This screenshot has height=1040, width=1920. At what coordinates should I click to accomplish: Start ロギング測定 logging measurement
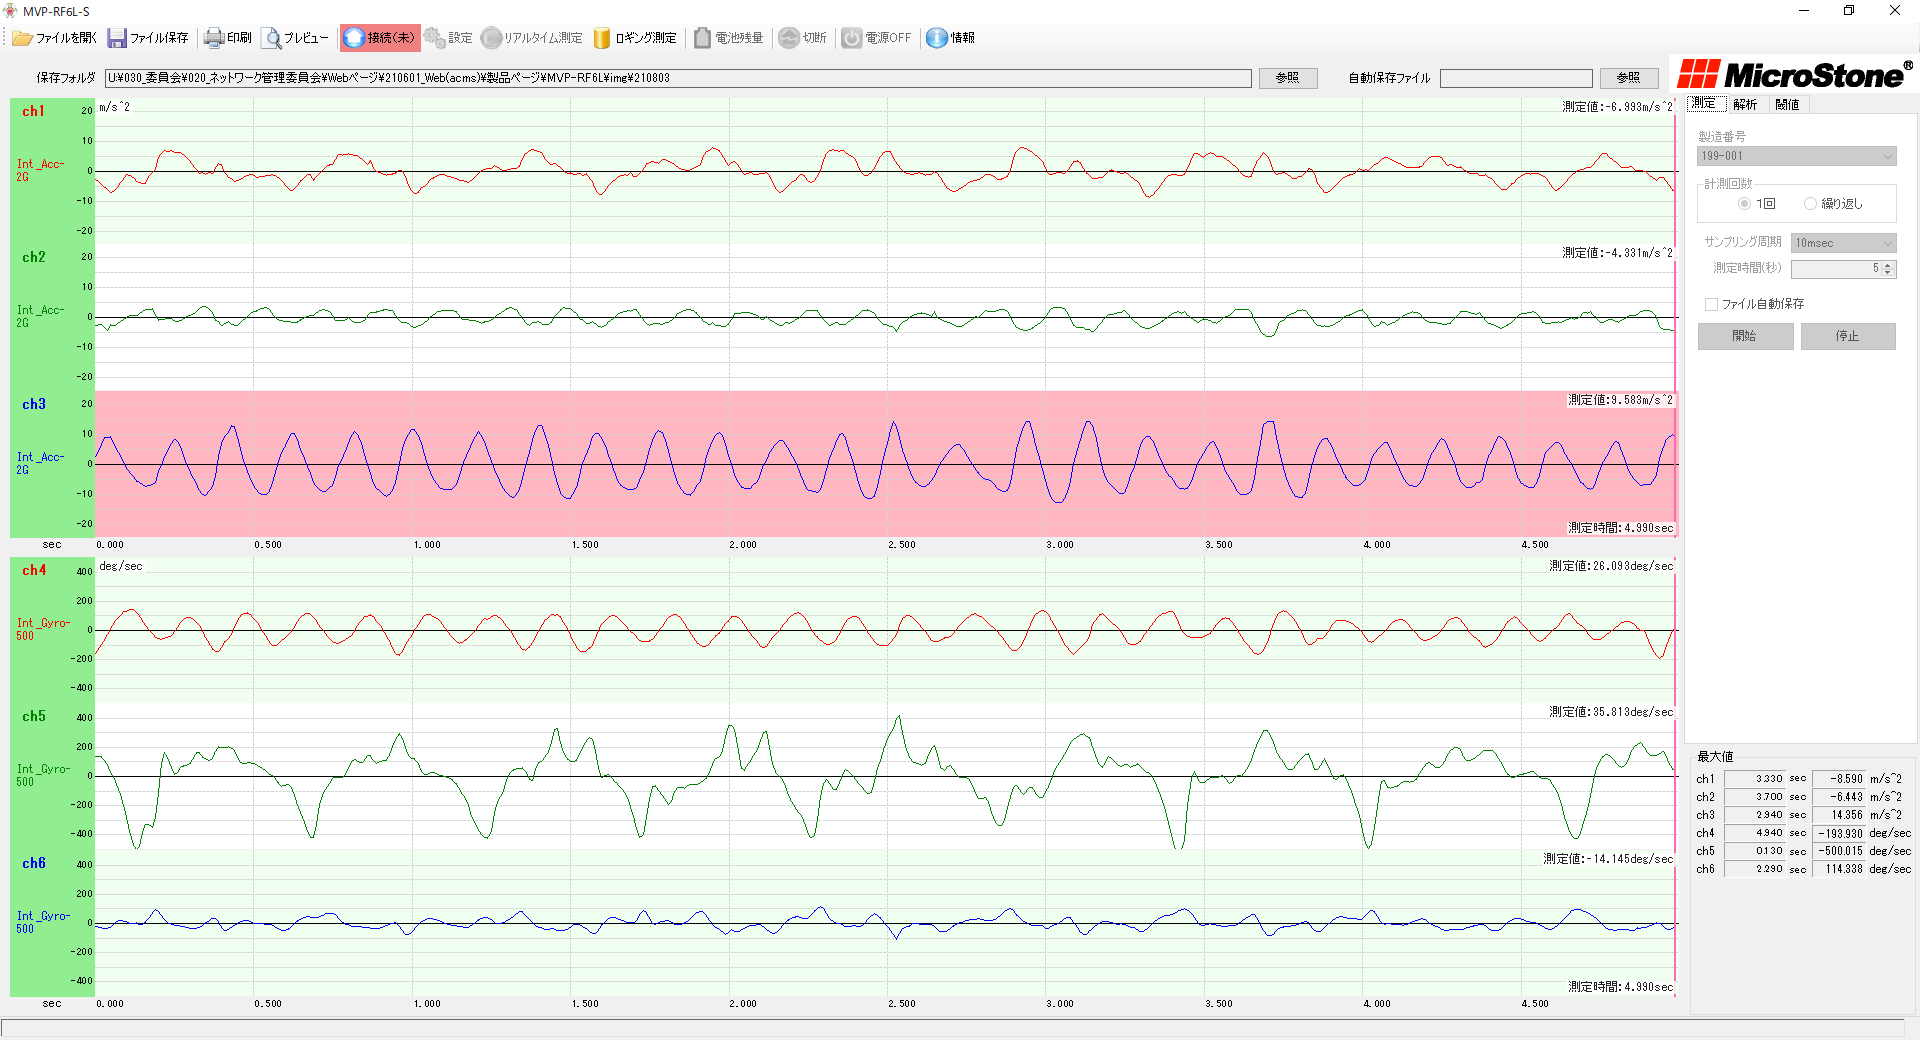(x=635, y=38)
